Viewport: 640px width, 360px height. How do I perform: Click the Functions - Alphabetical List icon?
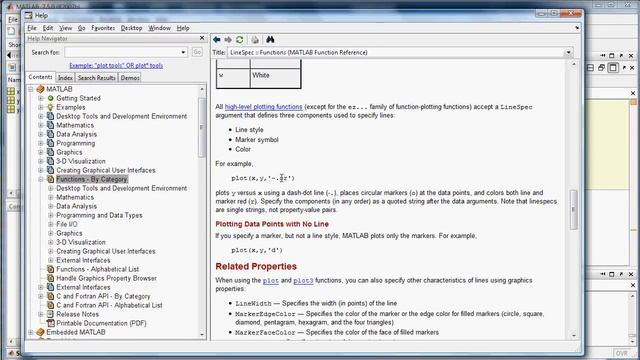(x=50, y=269)
